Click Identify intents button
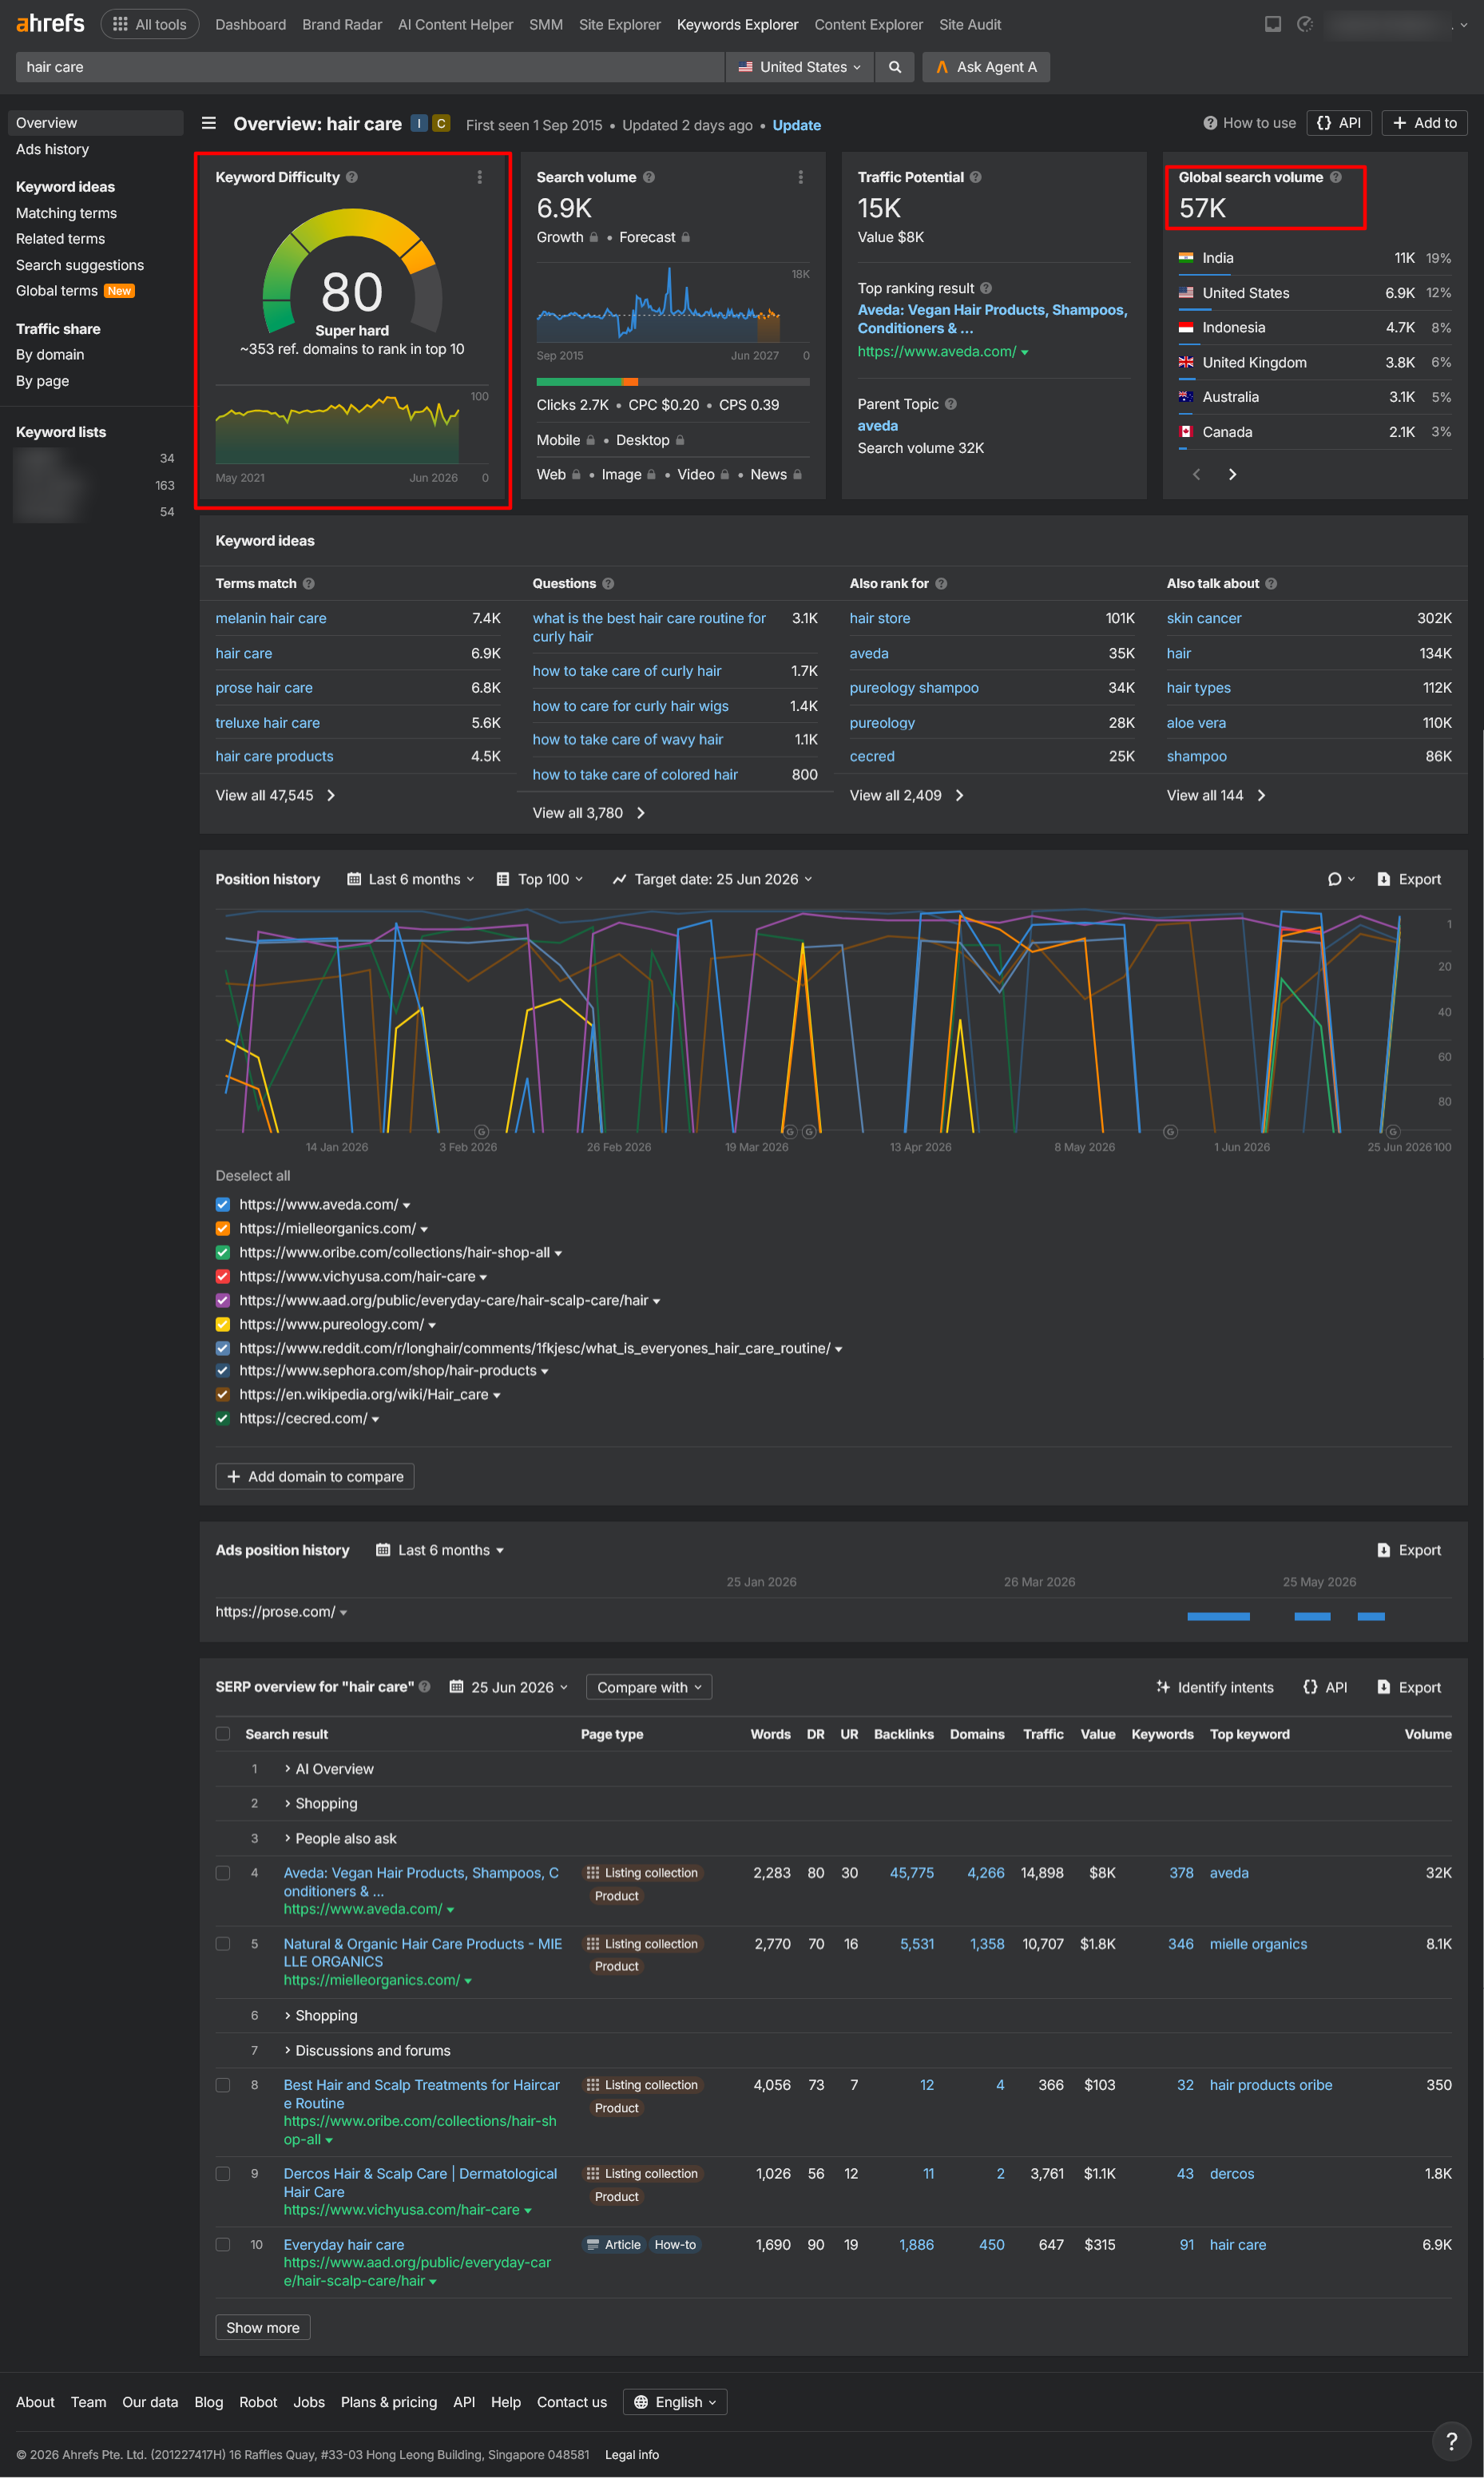This screenshot has height=2479, width=1484. point(1215,1687)
